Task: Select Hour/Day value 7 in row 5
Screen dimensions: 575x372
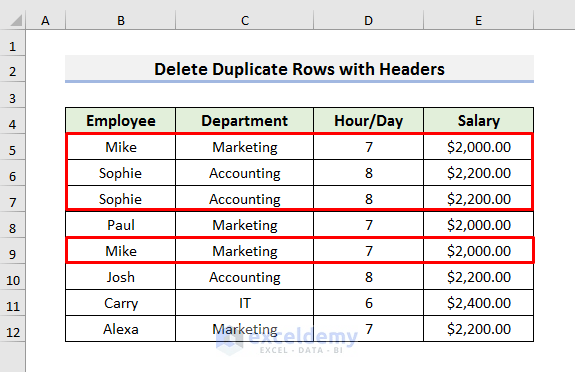Action: 369,147
